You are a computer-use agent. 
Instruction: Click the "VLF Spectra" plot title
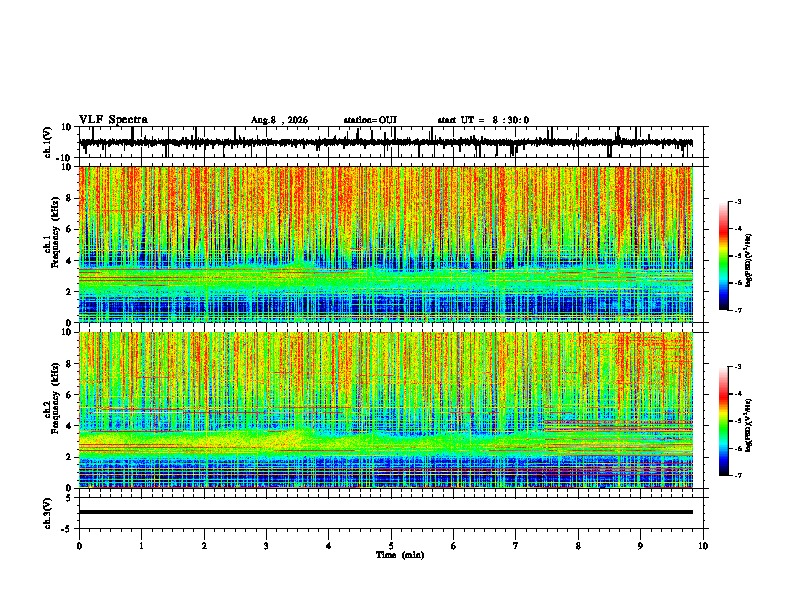pos(113,120)
